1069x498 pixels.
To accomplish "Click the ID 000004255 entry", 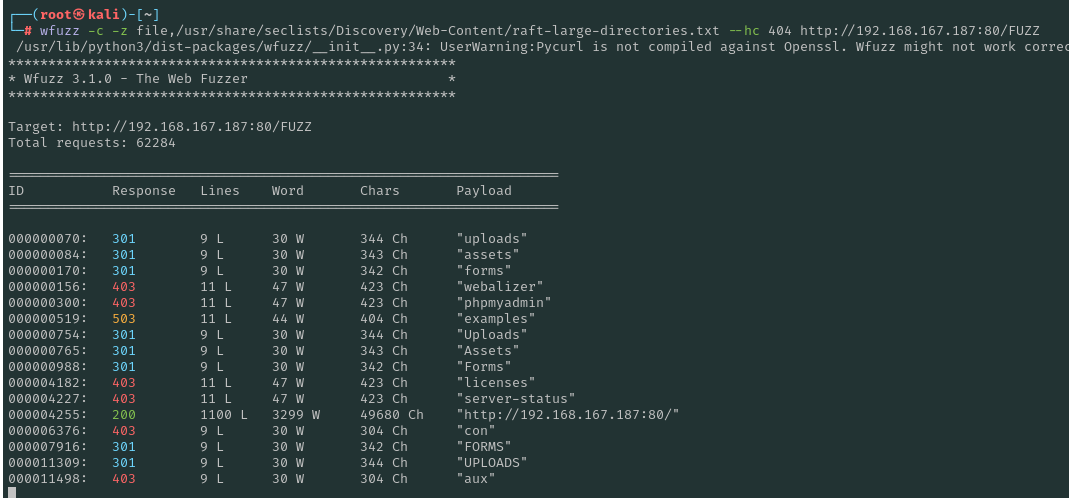I will 48,414.
